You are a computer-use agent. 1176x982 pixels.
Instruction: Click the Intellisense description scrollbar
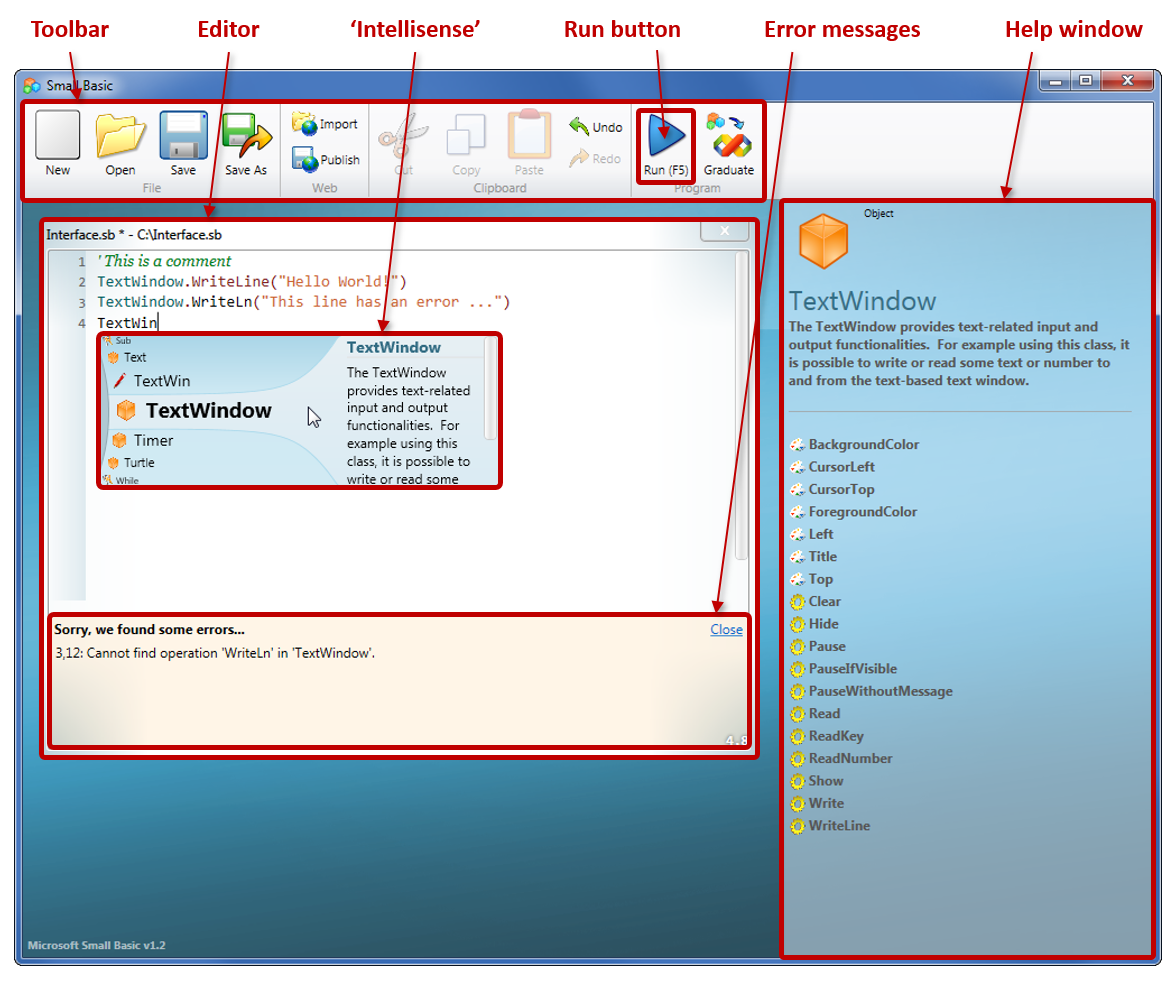(x=490, y=388)
